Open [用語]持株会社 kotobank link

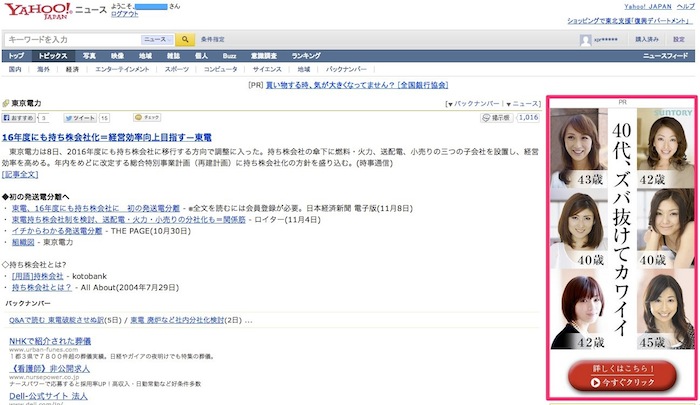click(38, 276)
